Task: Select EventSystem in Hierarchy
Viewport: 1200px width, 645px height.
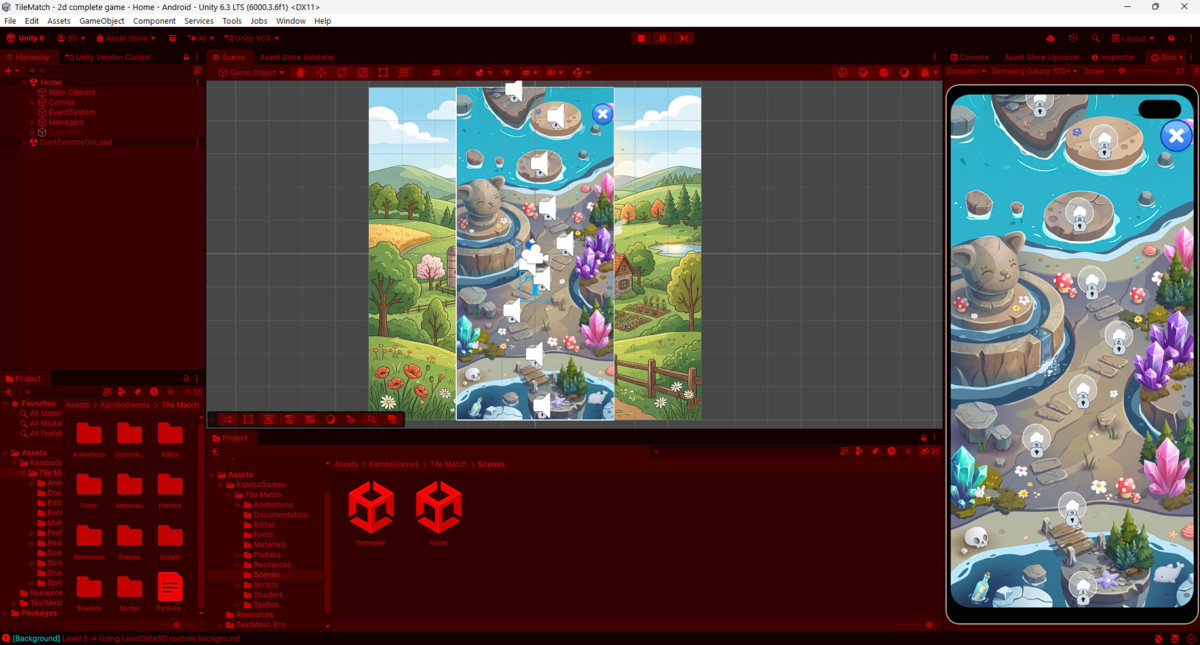Action: pos(72,112)
